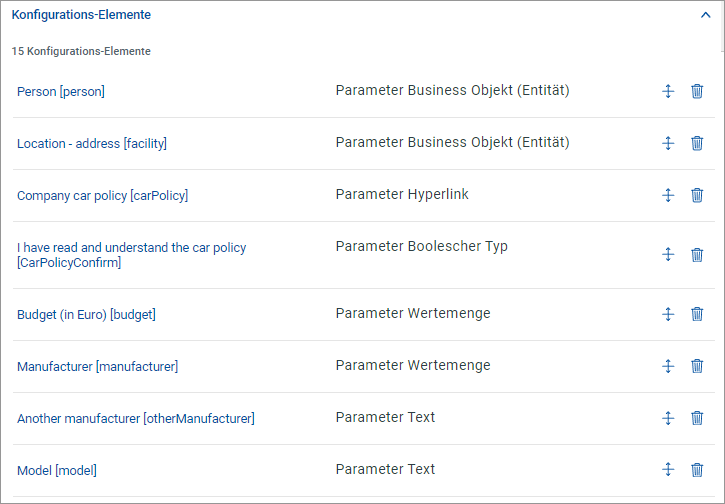Click the Konfigurations-Elemente panel header title
The height and width of the screenshot is (504, 725).
click(81, 15)
